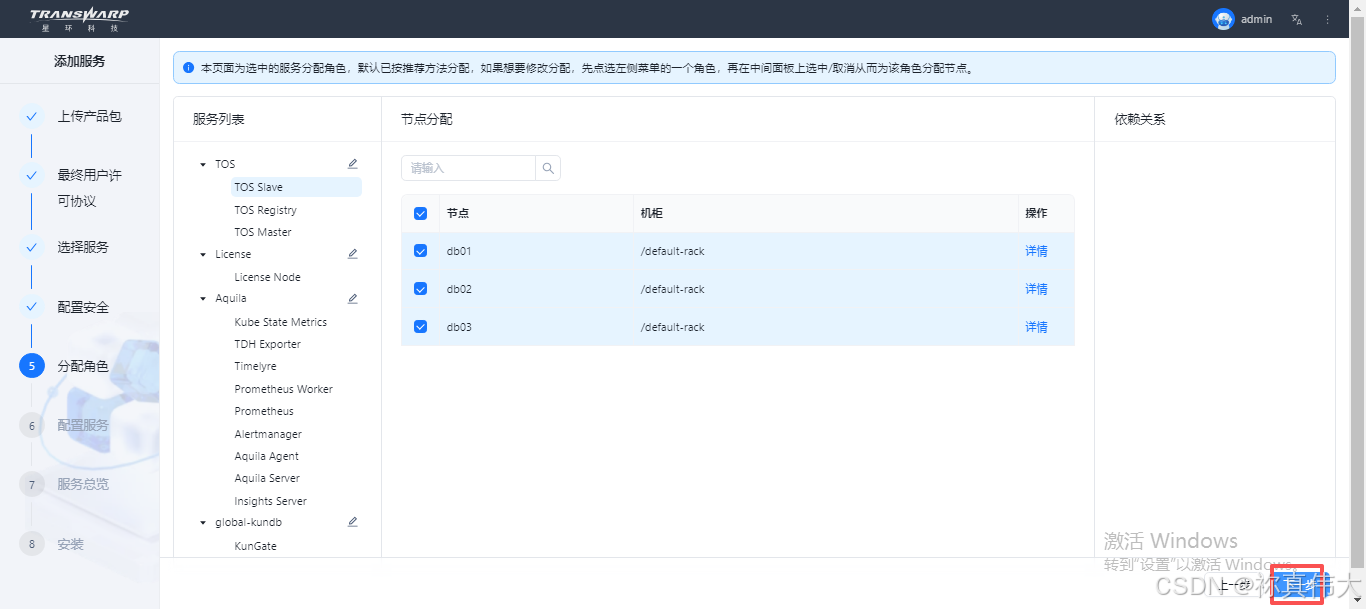Click the Transwarp logo in header
This screenshot has width=1366, height=609.
coord(79,19)
